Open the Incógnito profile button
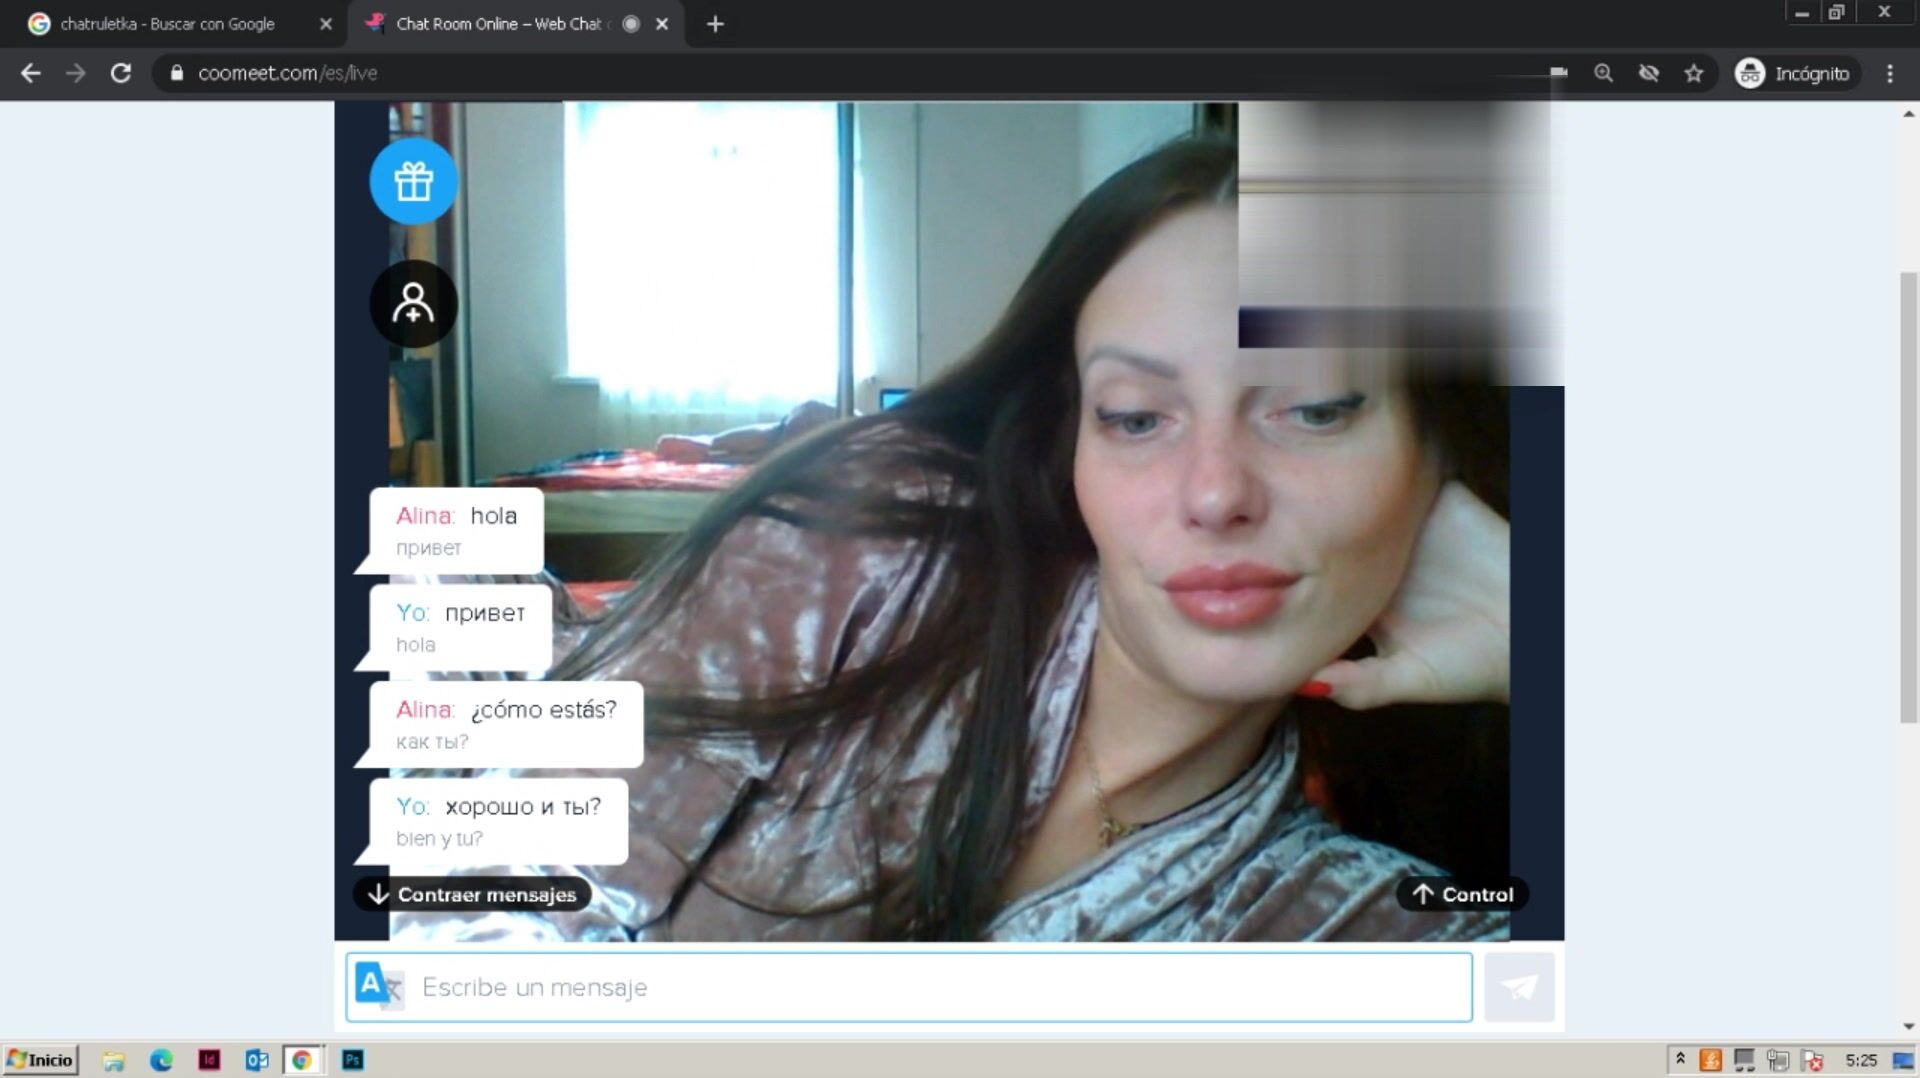 point(1797,73)
